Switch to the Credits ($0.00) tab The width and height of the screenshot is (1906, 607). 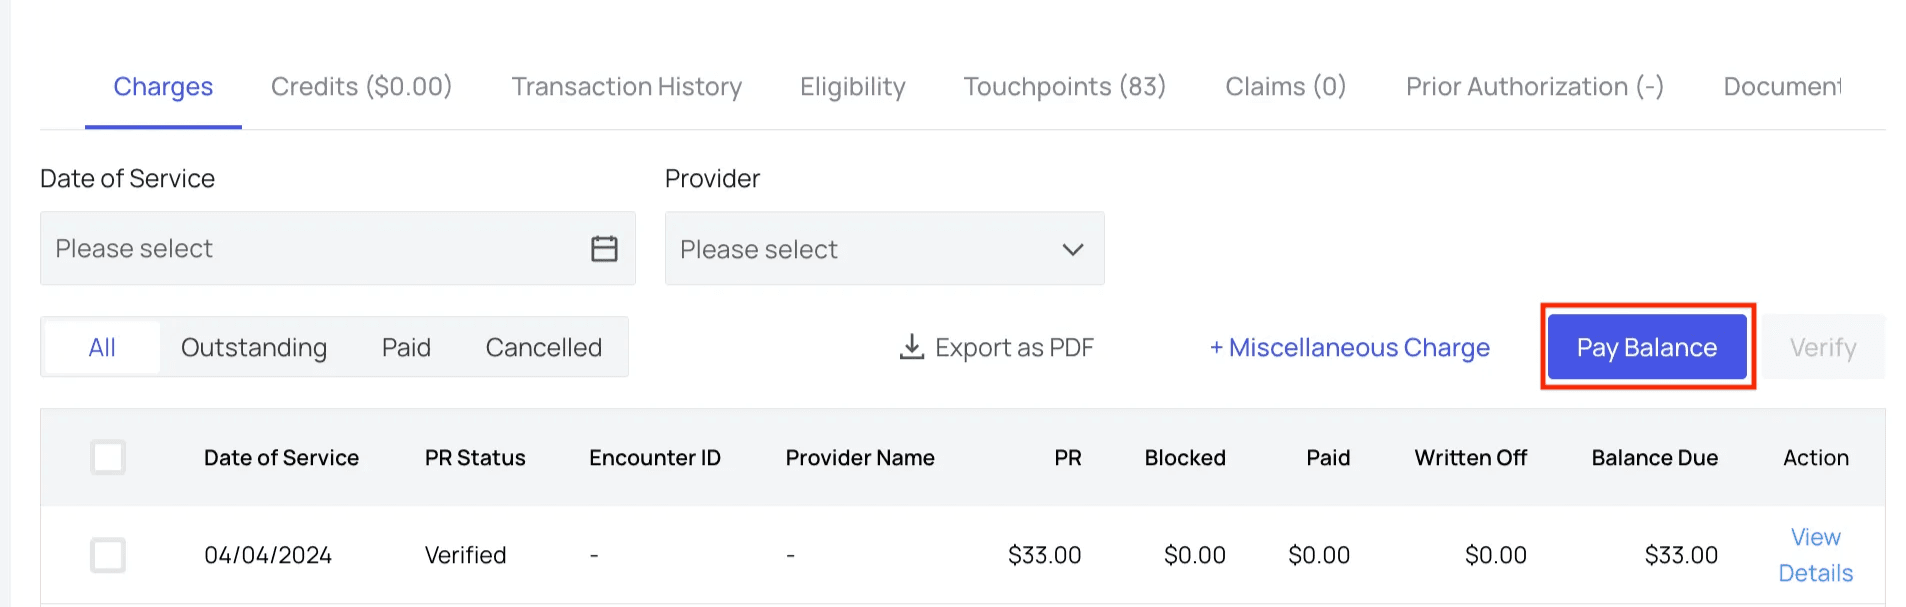(361, 87)
